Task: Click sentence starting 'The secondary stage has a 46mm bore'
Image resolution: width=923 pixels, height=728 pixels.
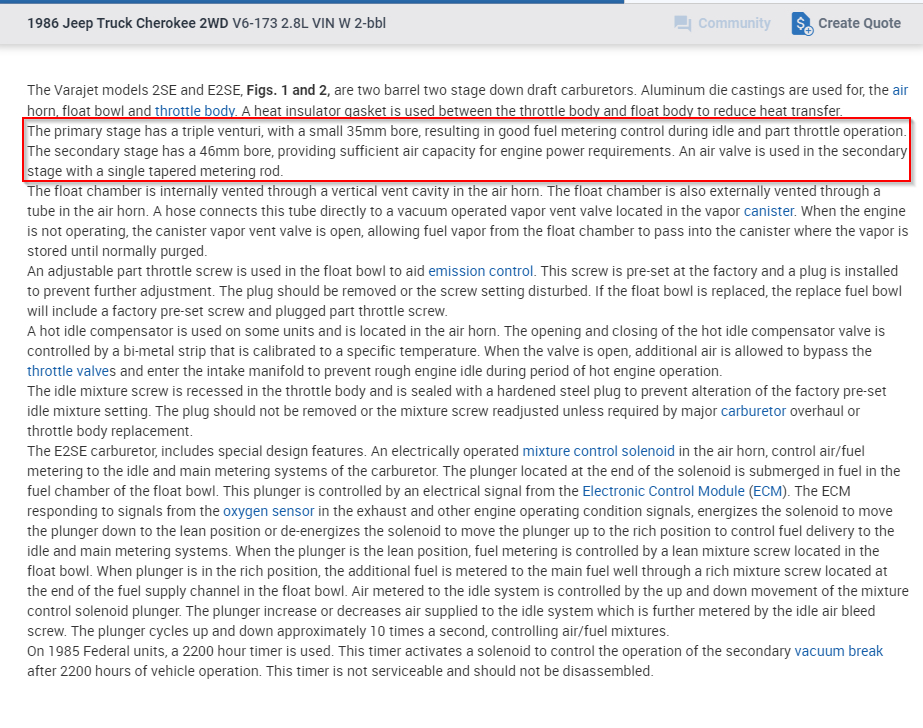Action: click(x=351, y=151)
